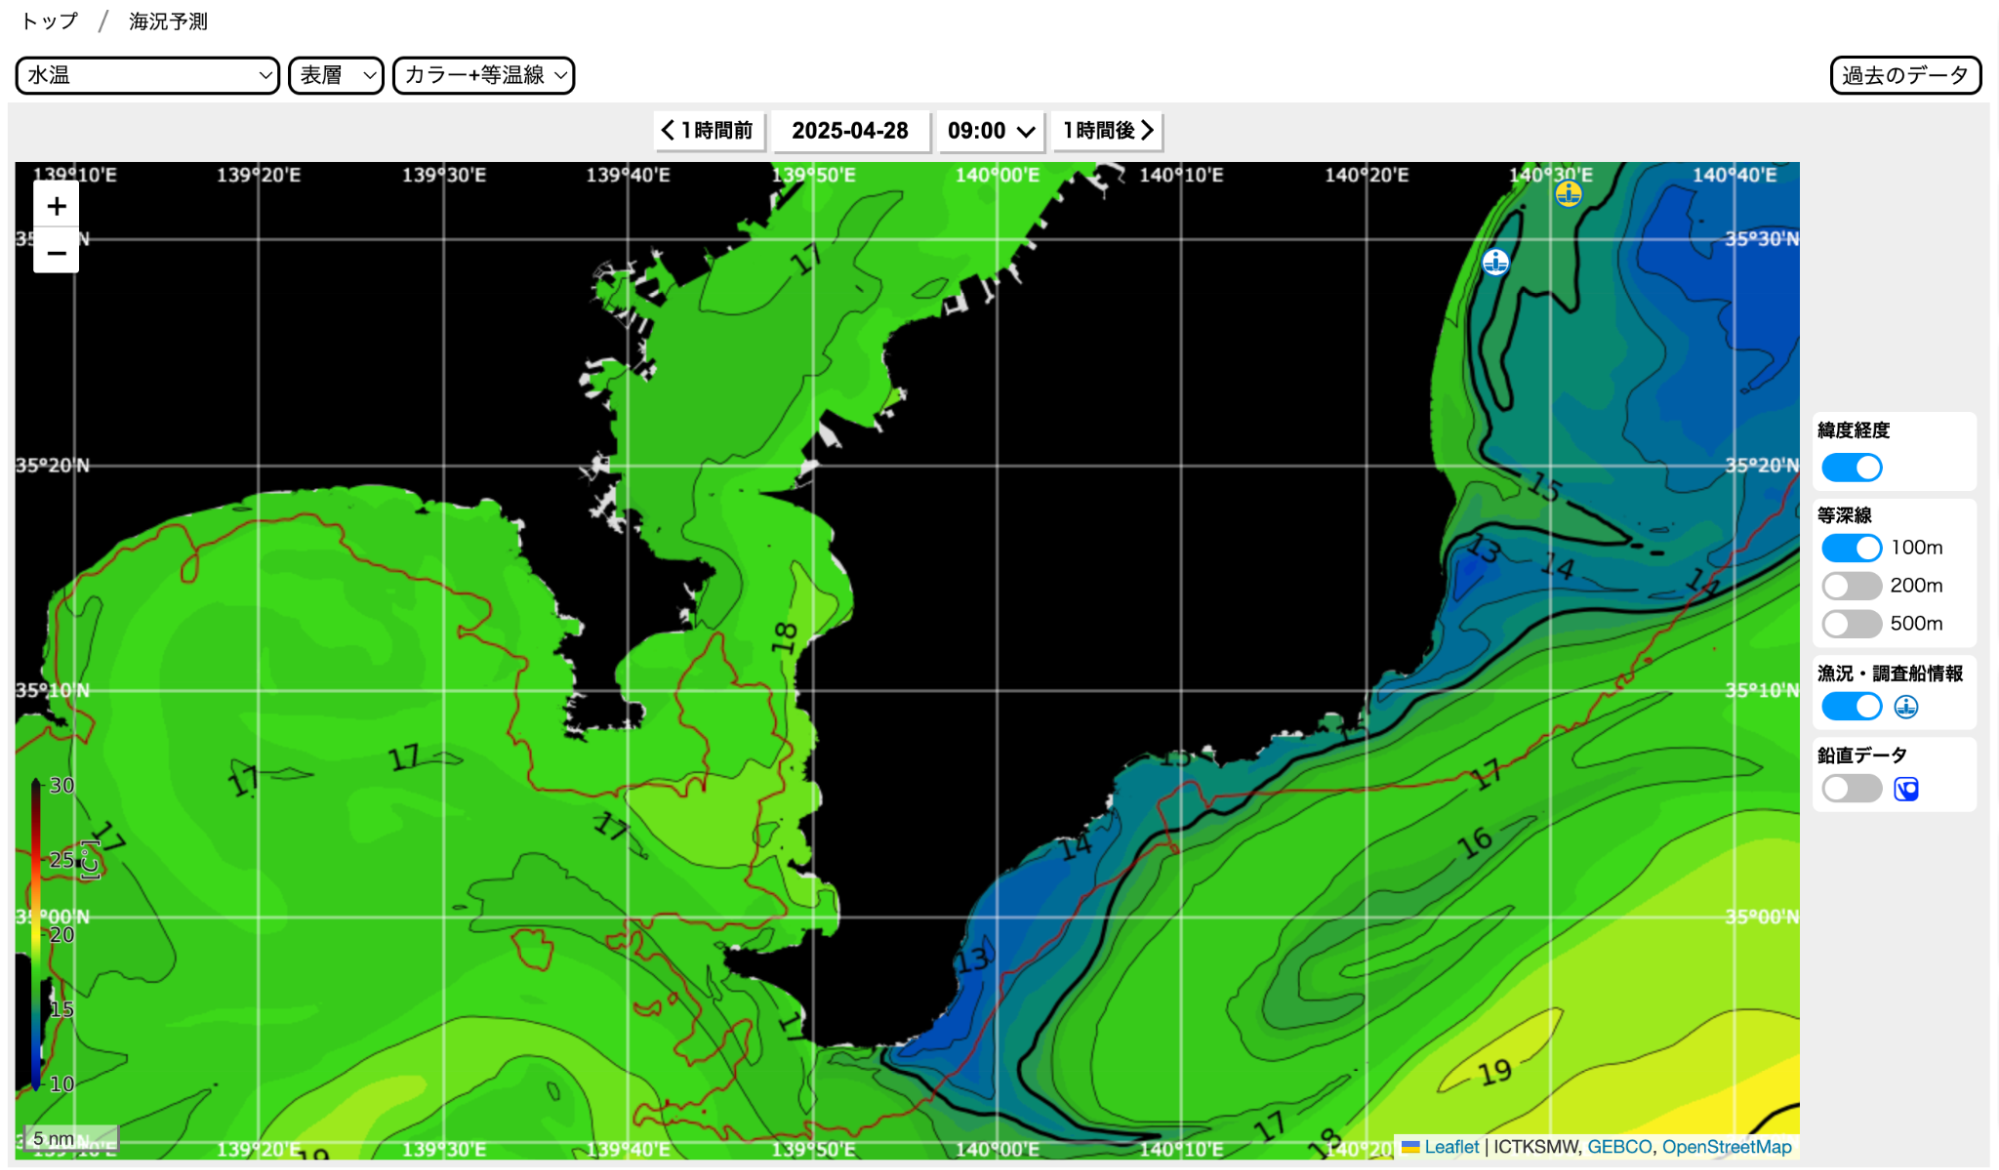
Task: Go to previous hour with 1時間前
Action: [x=709, y=131]
